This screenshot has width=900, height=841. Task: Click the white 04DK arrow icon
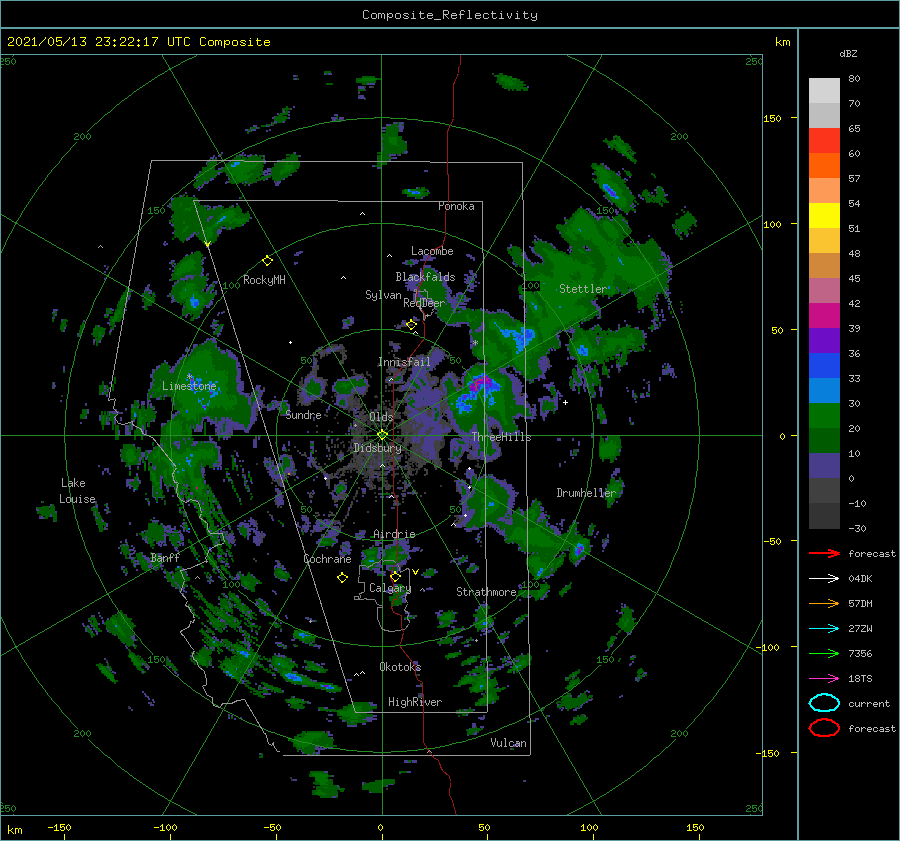point(824,579)
